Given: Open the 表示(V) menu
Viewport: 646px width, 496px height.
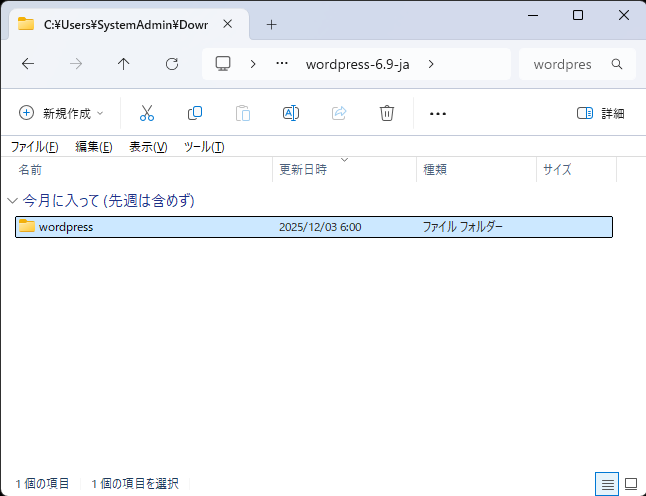Looking at the screenshot, I should [x=148, y=147].
